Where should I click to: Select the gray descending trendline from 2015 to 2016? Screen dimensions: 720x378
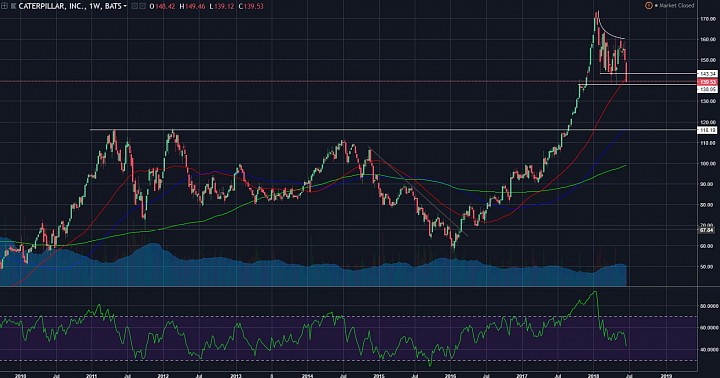point(418,191)
